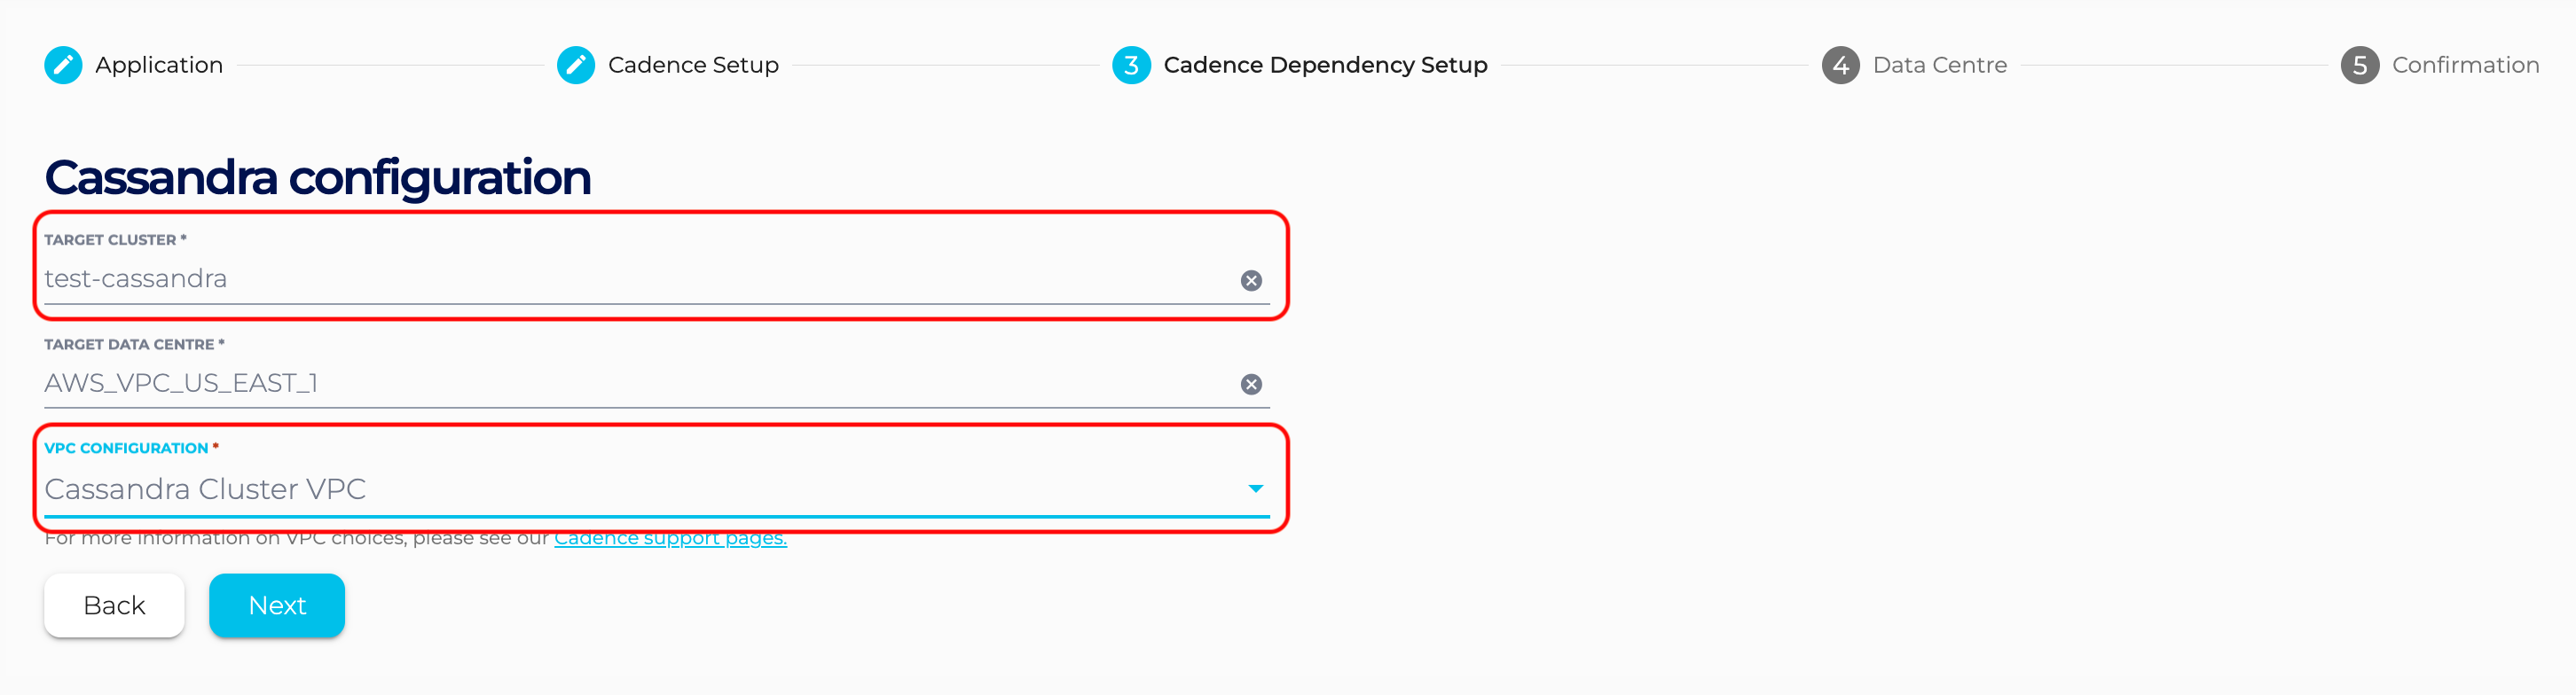Click the Application step pencil icon
This screenshot has height=695, width=2576.
[x=63, y=65]
